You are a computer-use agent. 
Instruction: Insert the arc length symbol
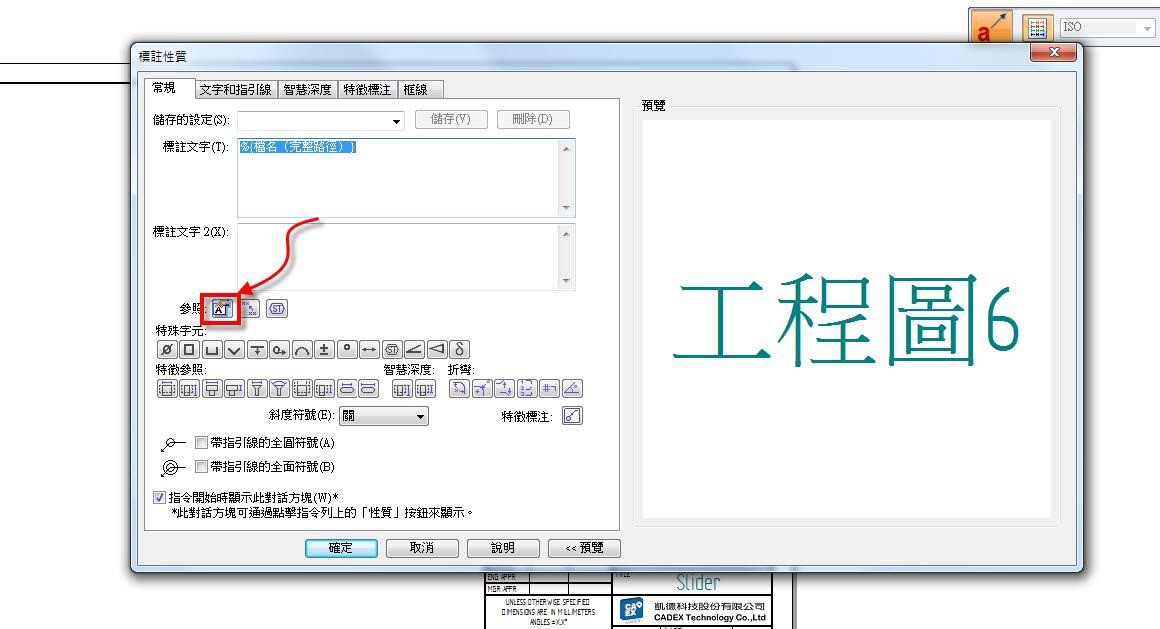click(x=302, y=349)
